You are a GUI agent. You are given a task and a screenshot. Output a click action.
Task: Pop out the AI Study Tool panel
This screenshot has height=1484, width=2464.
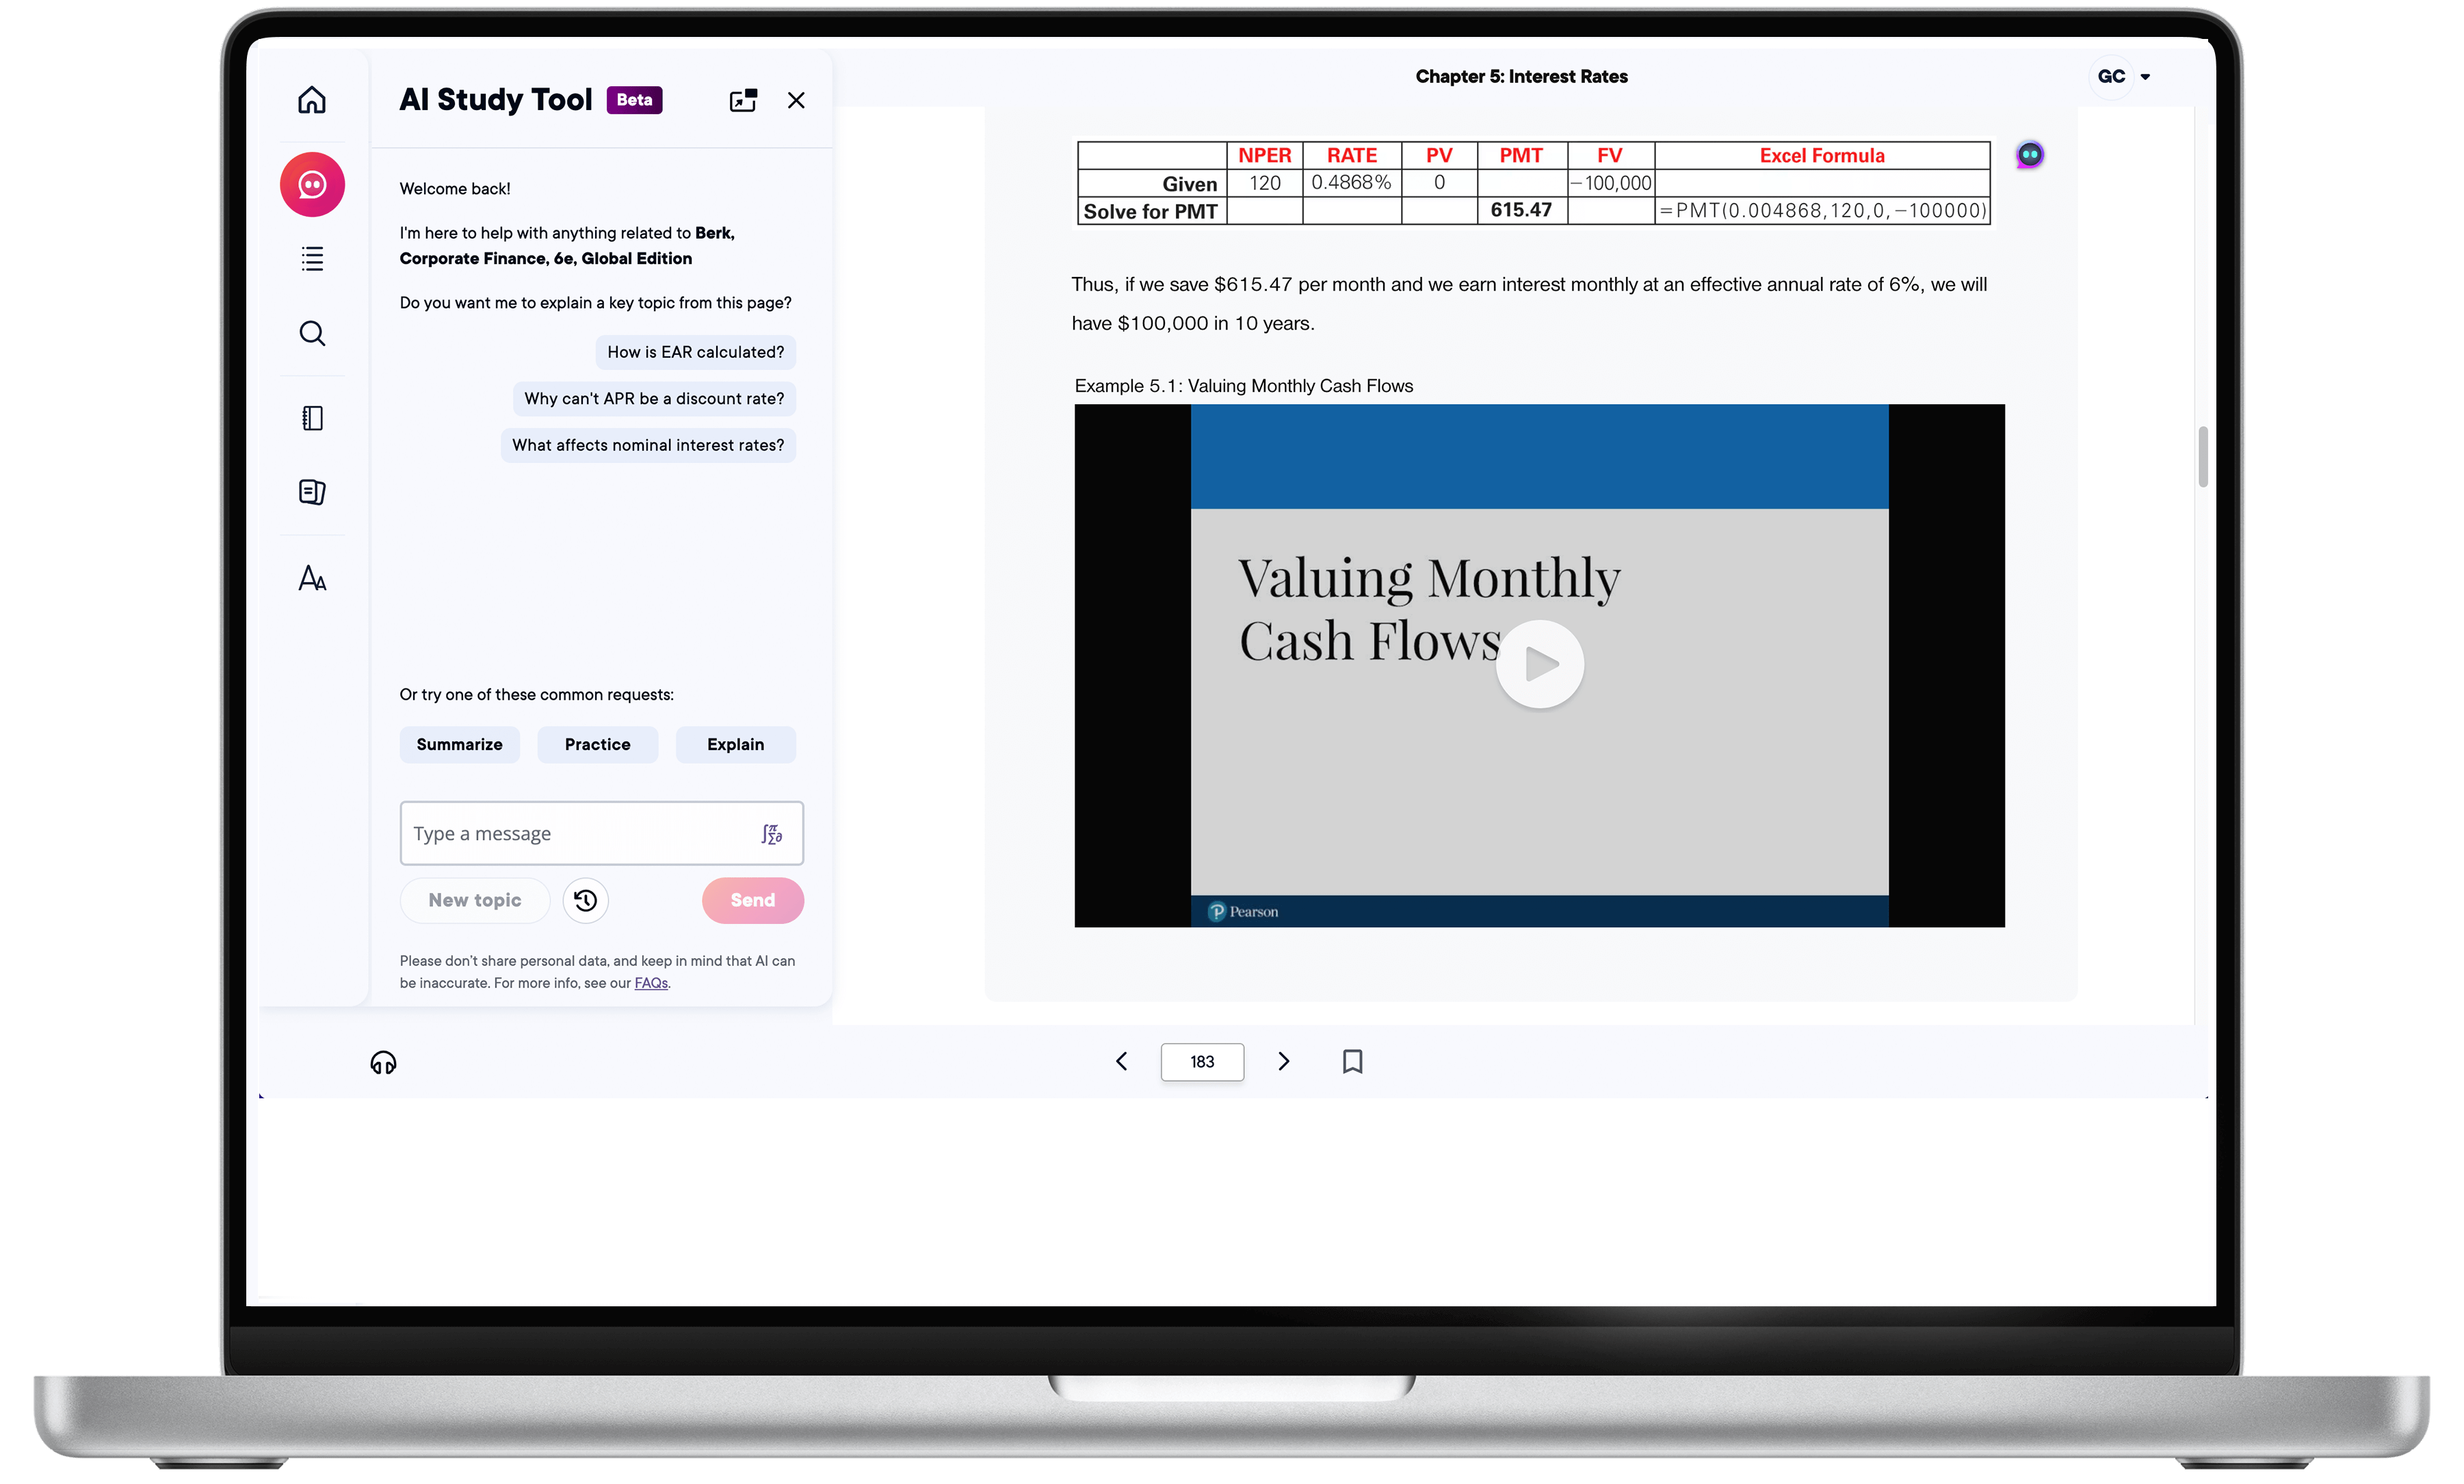743,100
